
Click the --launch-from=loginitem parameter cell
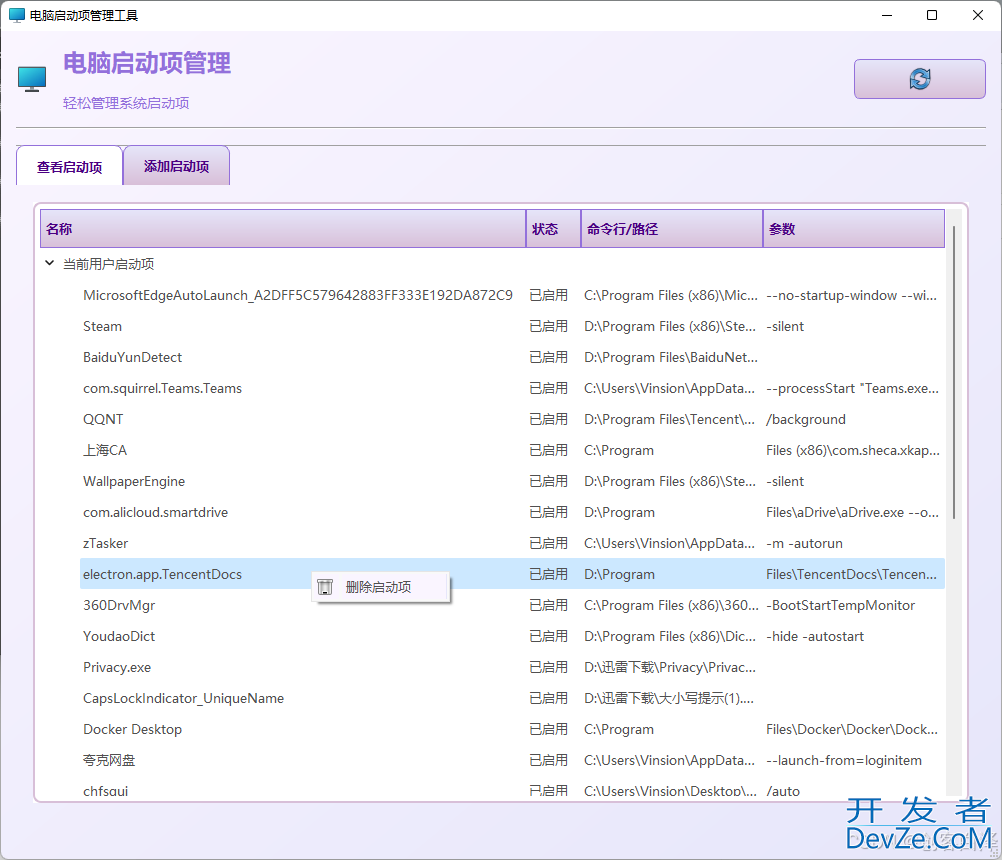tap(844, 760)
